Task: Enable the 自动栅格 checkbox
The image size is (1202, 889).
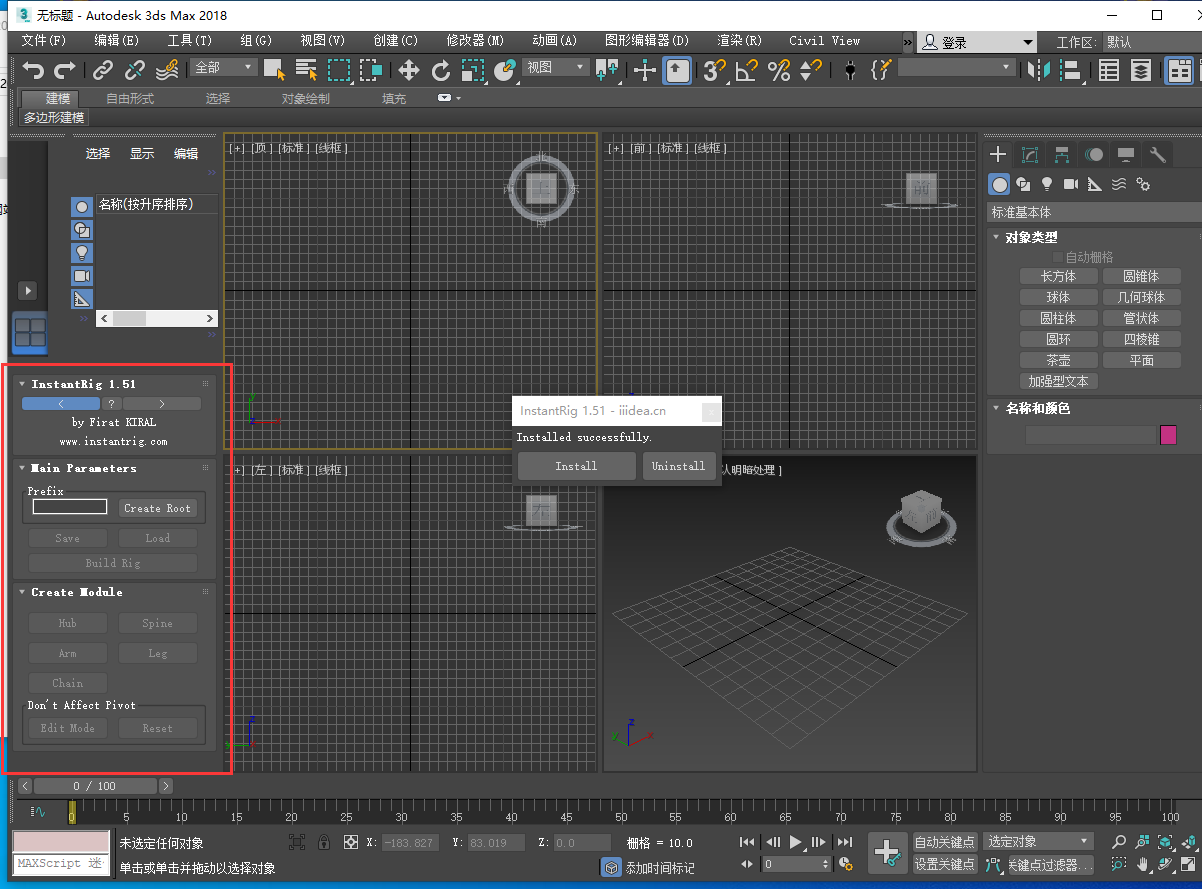Action: pyautogui.click(x=1058, y=257)
